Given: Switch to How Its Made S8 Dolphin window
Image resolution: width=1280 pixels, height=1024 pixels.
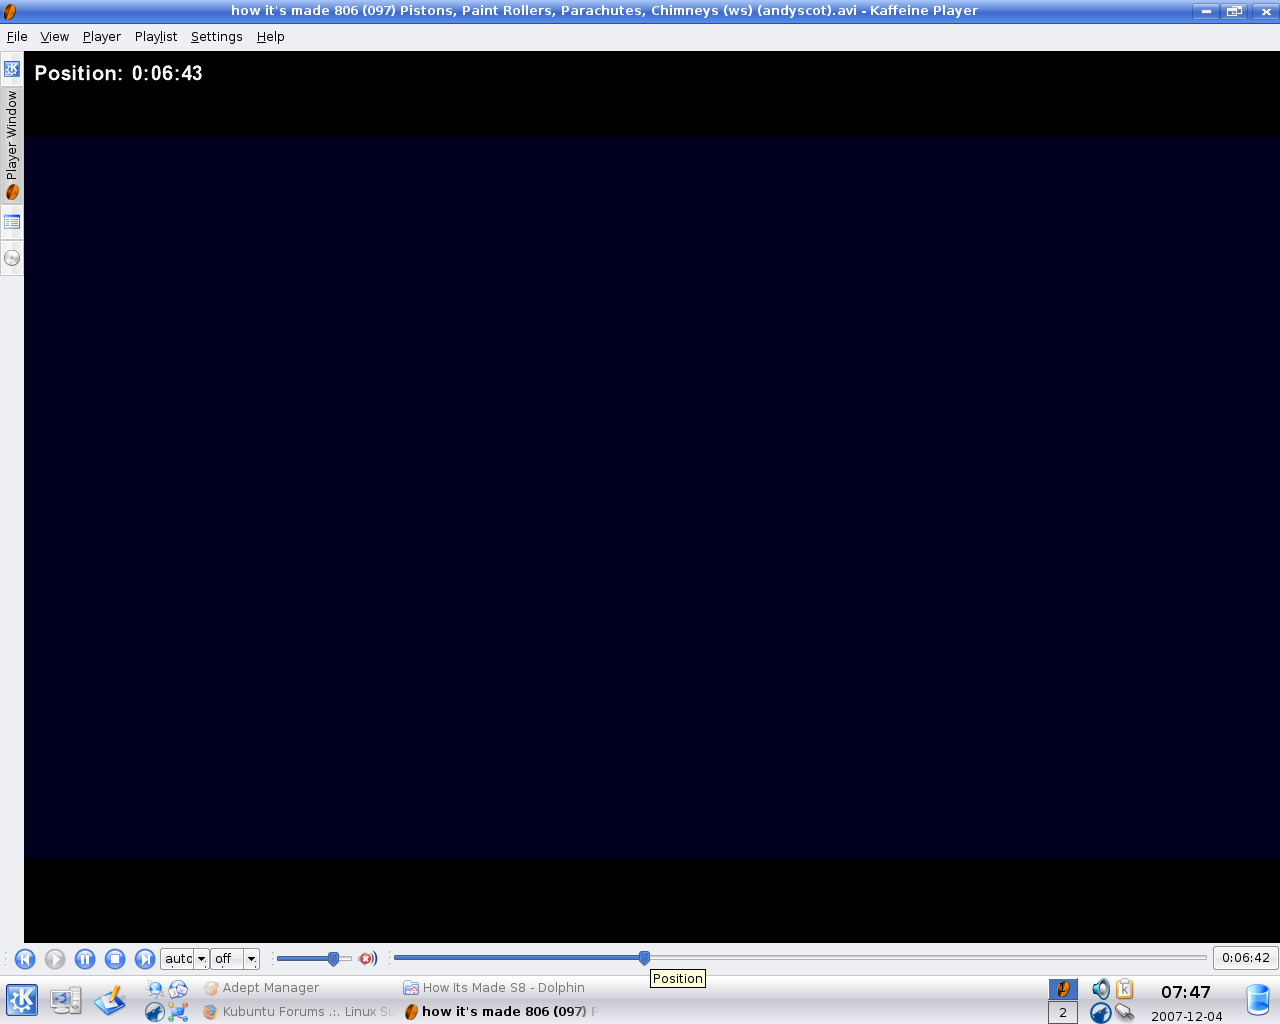Looking at the screenshot, I should point(503,988).
